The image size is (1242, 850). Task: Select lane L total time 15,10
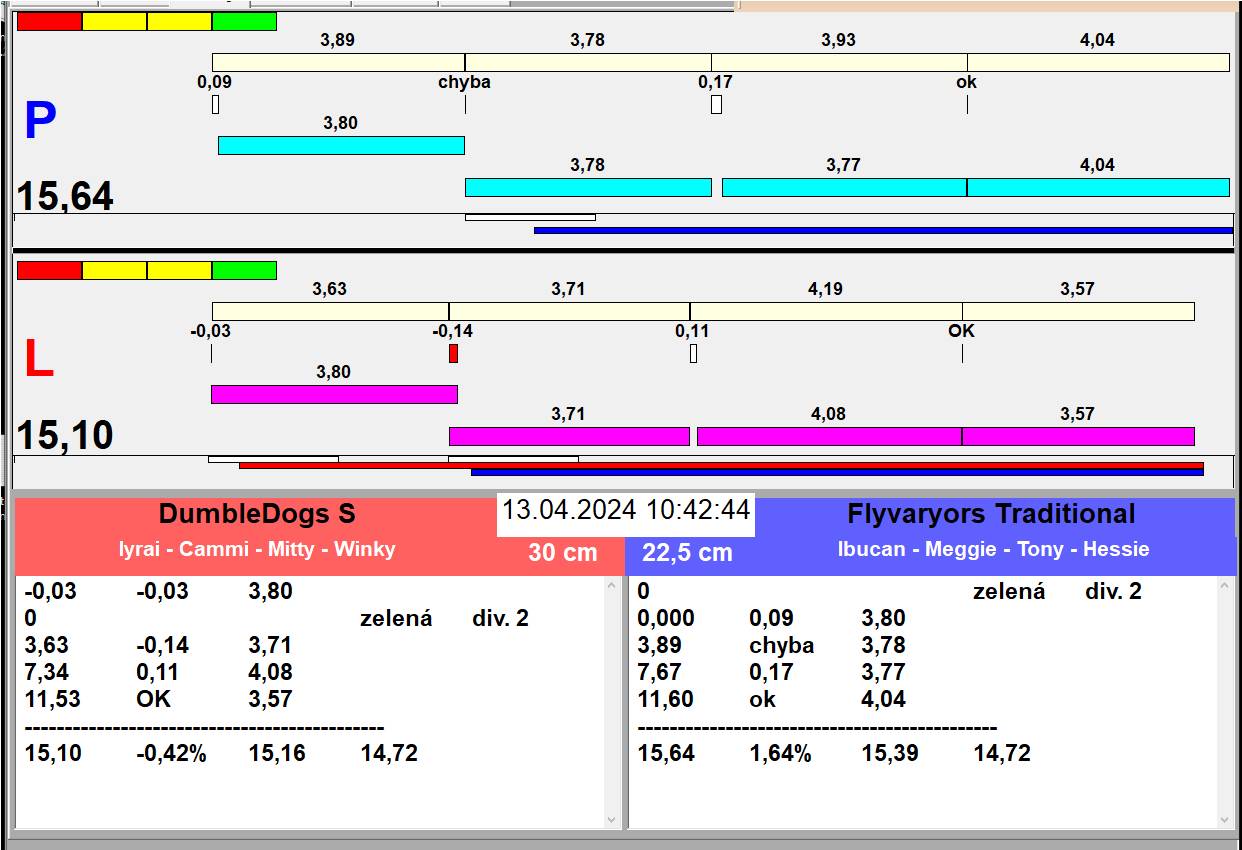pyautogui.click(x=65, y=436)
